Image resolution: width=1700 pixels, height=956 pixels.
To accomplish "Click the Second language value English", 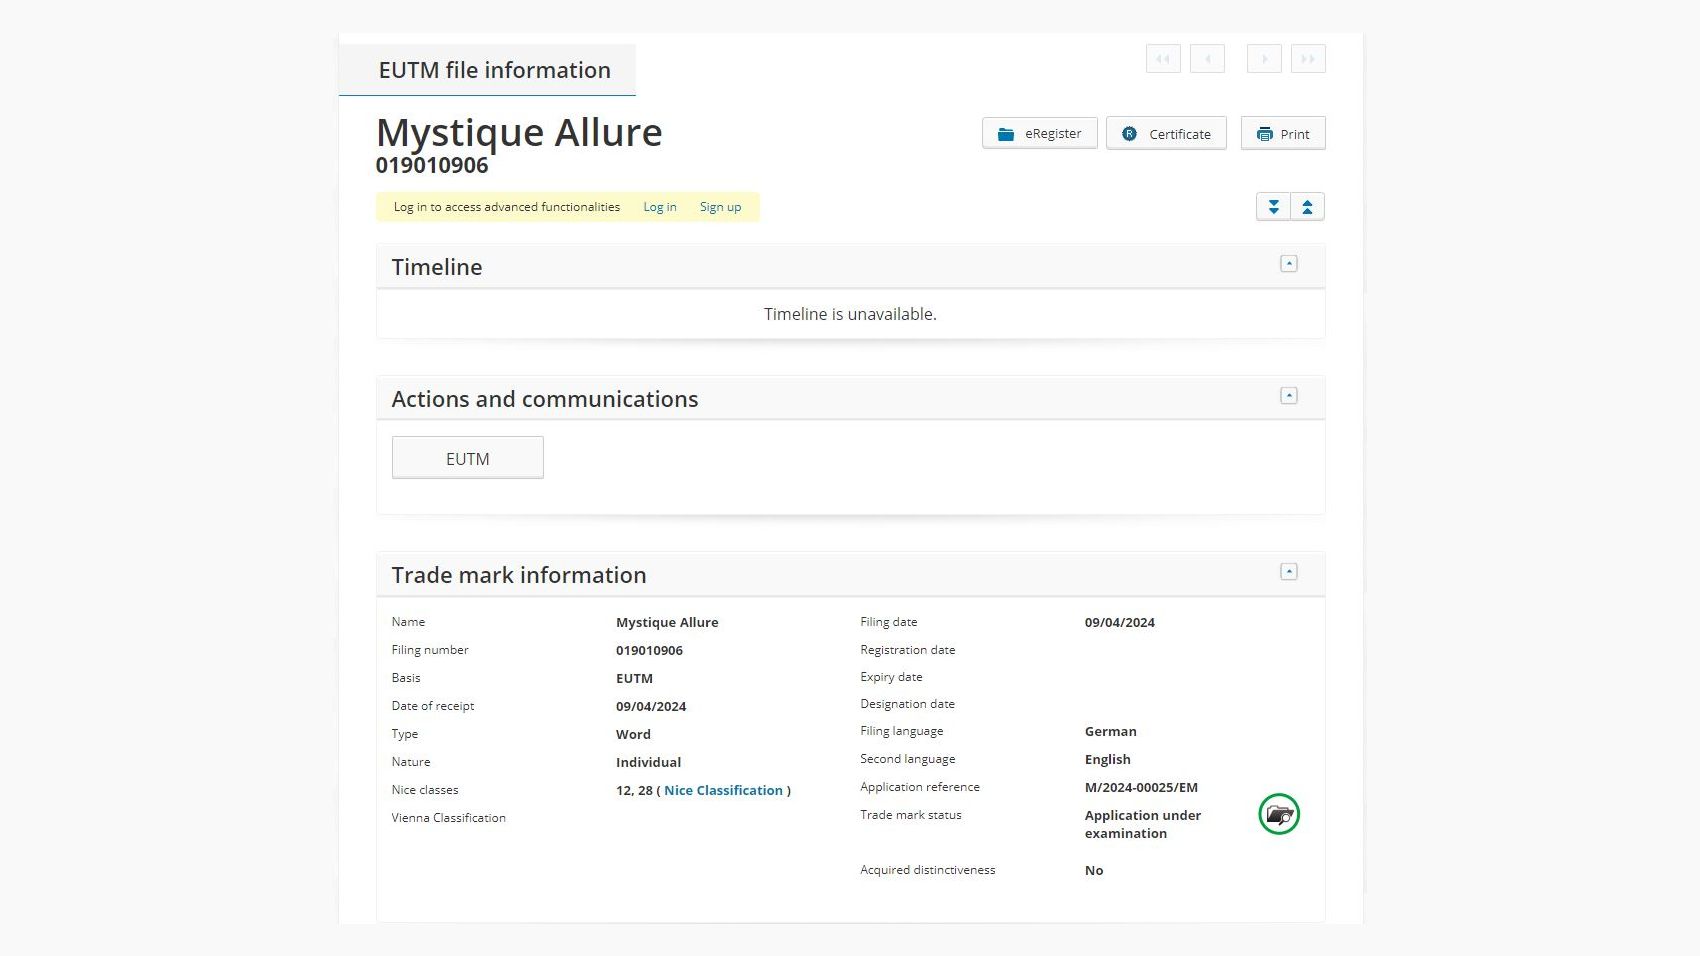I will coord(1108,759).
